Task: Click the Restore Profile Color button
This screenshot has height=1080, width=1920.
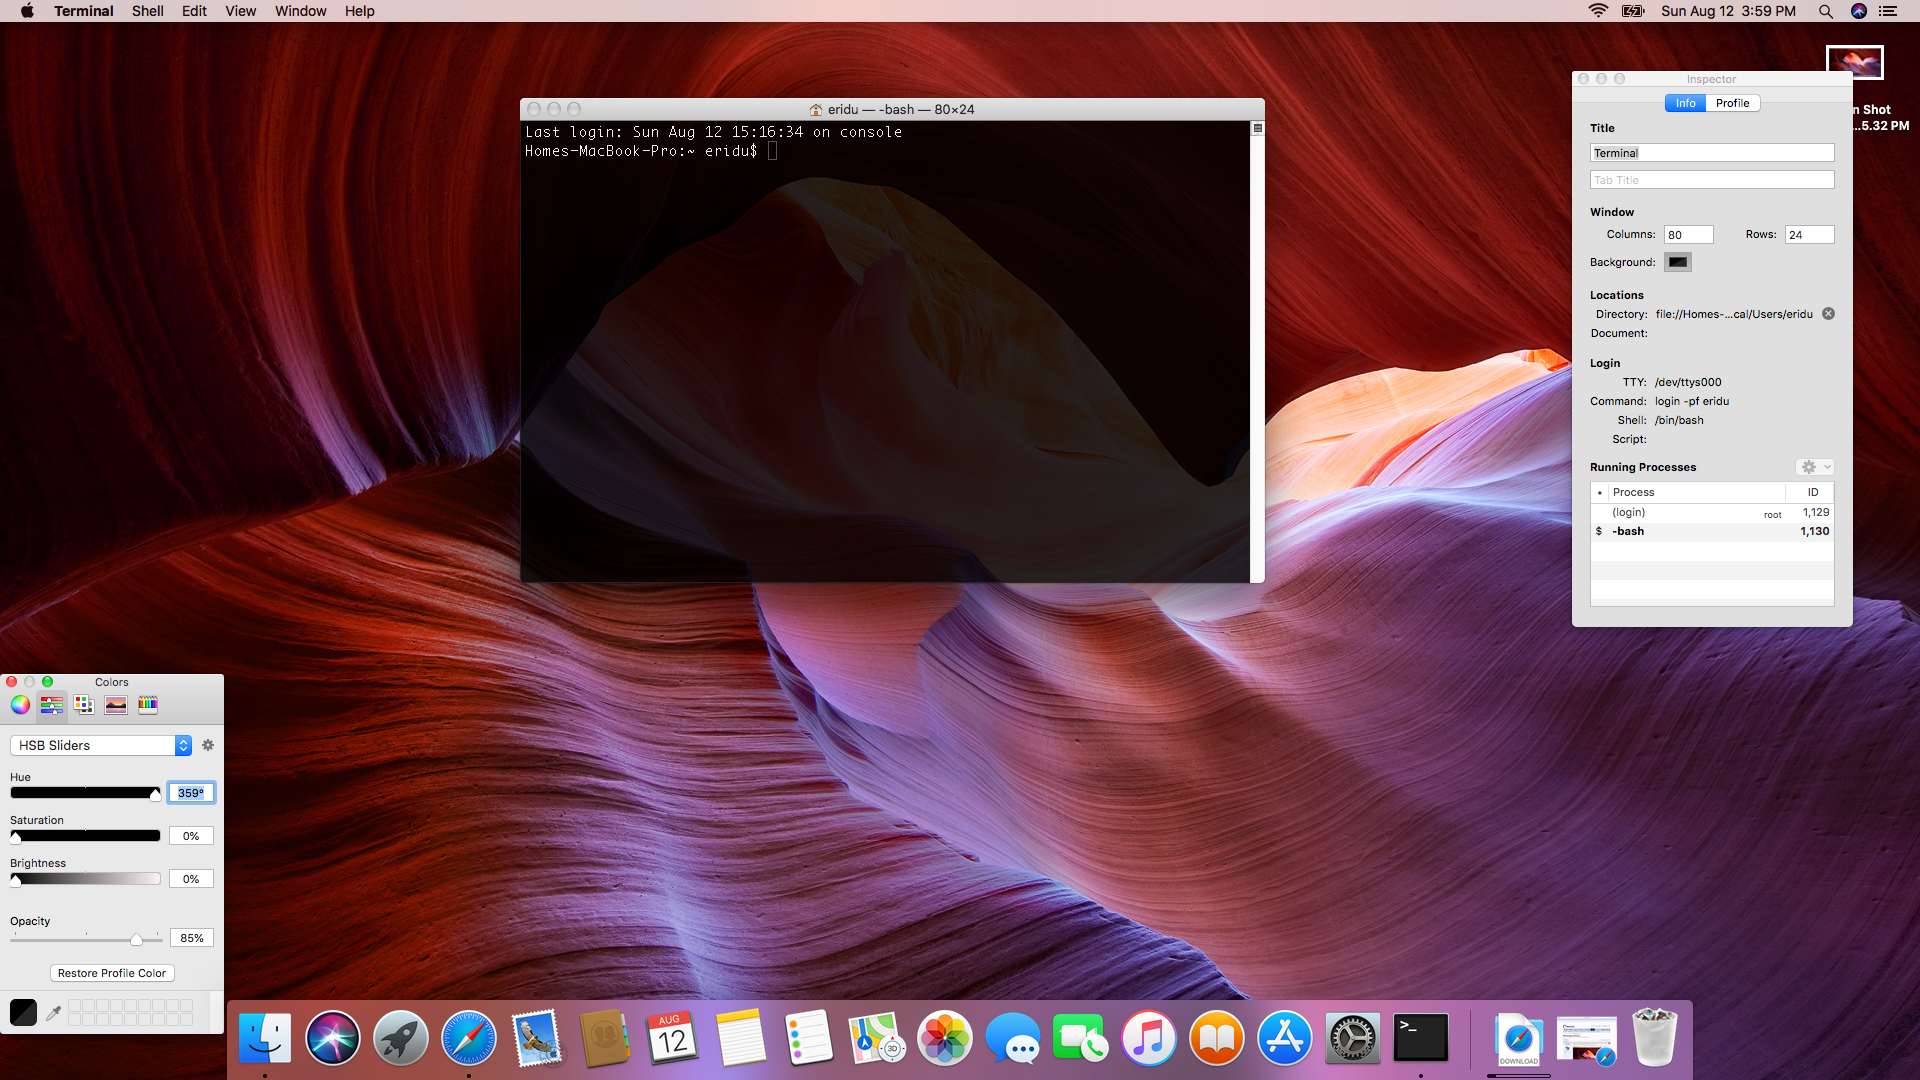Action: 112,973
